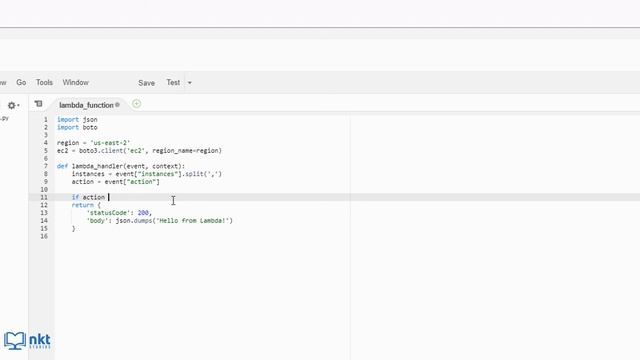
Task: Click the action = event["action"] line
Action: pyautogui.click(x=116, y=182)
